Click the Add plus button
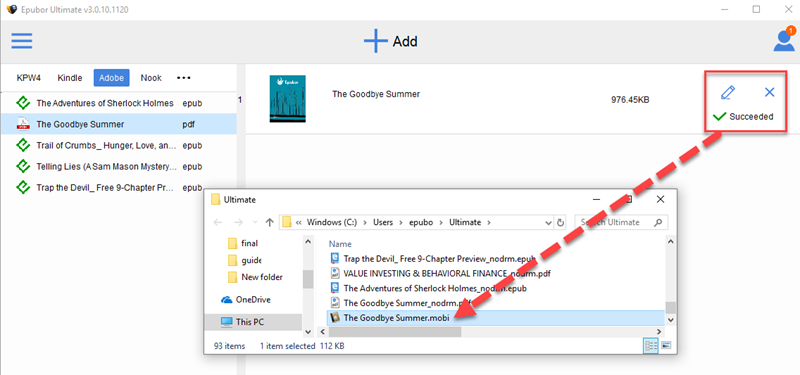 tap(391, 41)
